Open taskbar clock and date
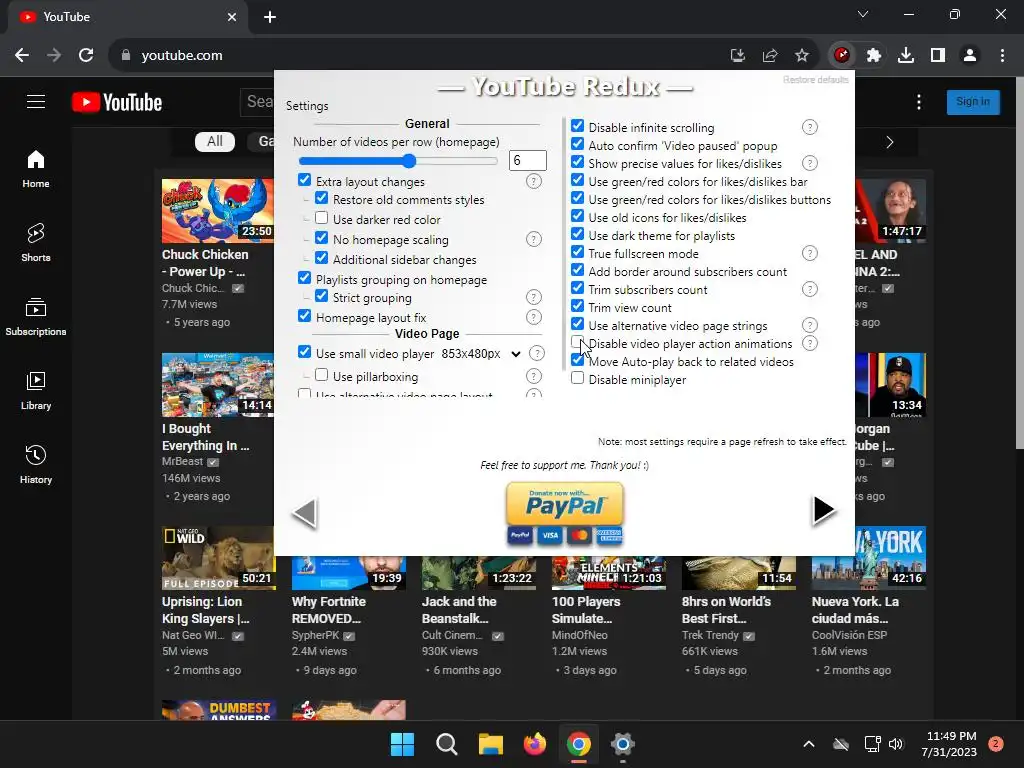Viewport: 1024px width, 768px height. point(949,744)
